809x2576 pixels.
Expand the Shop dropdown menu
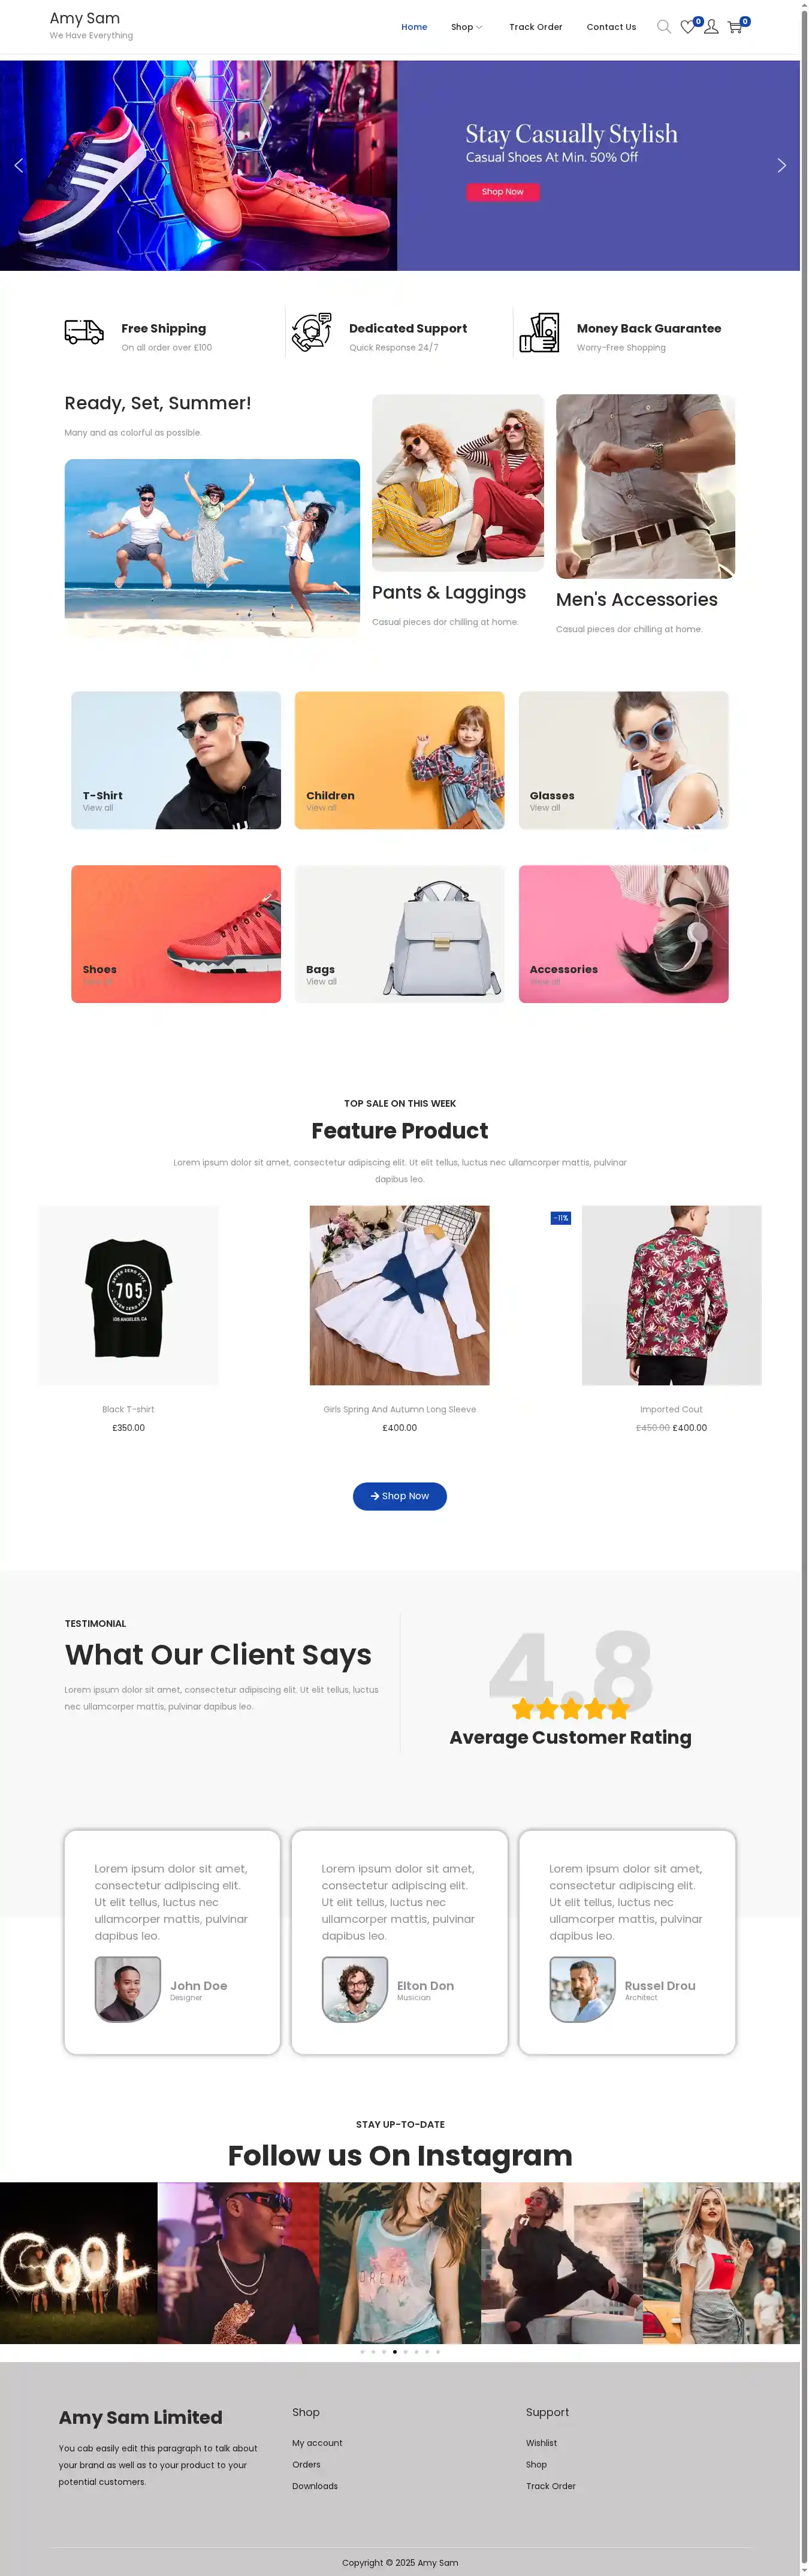466,27
